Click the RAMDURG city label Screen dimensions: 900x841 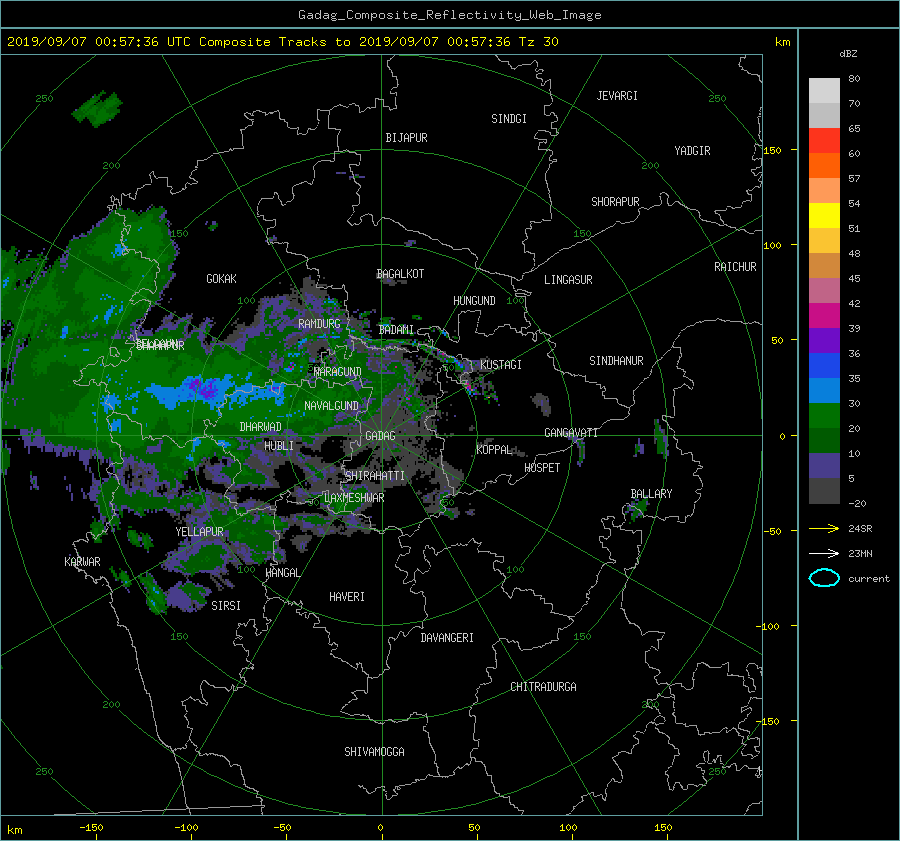click(x=319, y=324)
